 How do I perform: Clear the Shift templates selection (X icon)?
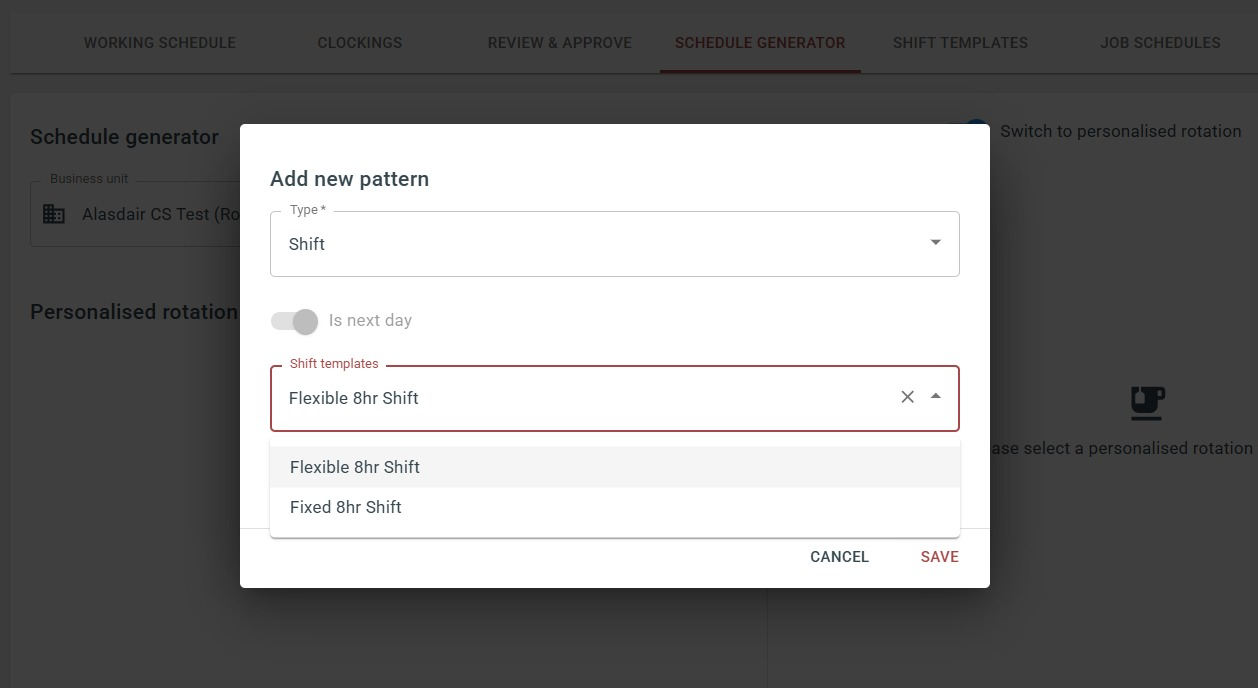pos(907,397)
